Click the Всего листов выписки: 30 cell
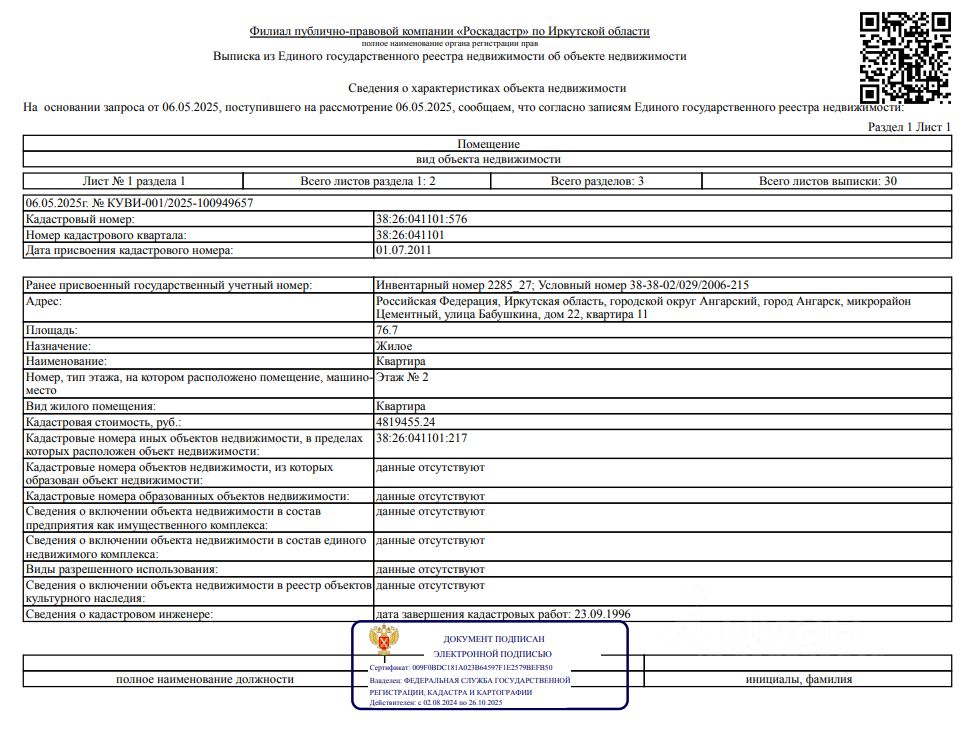The height and width of the screenshot is (734, 974). coord(827,181)
